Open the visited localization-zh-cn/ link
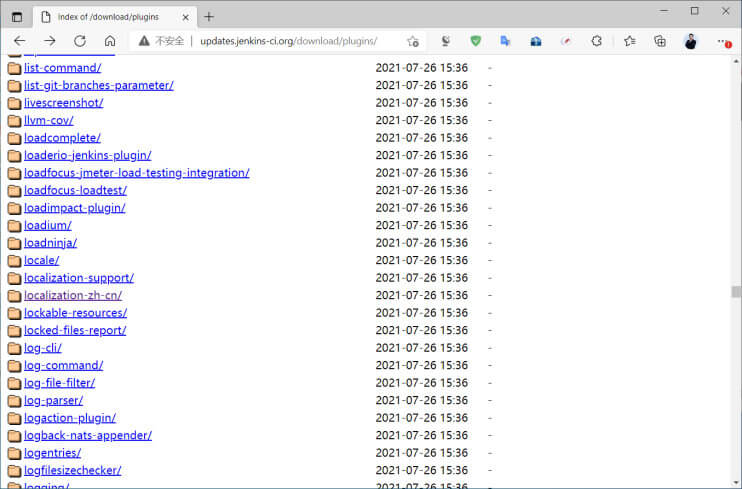 pos(73,295)
